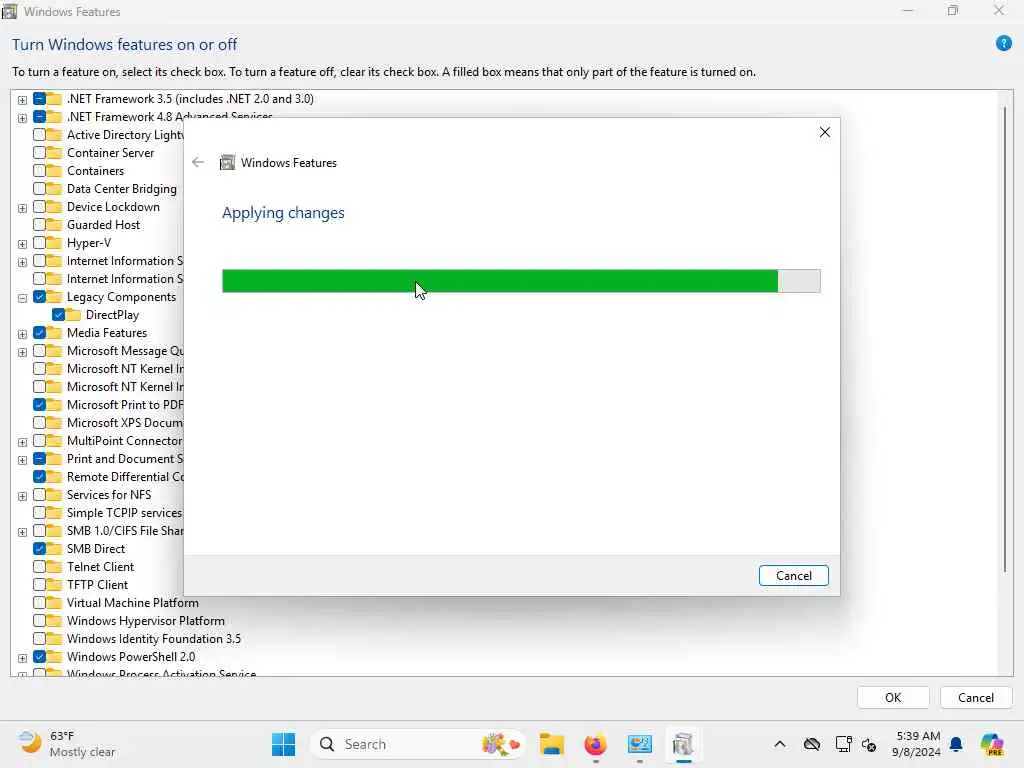Expand Media Features node
1024x768 pixels.
click(22, 334)
